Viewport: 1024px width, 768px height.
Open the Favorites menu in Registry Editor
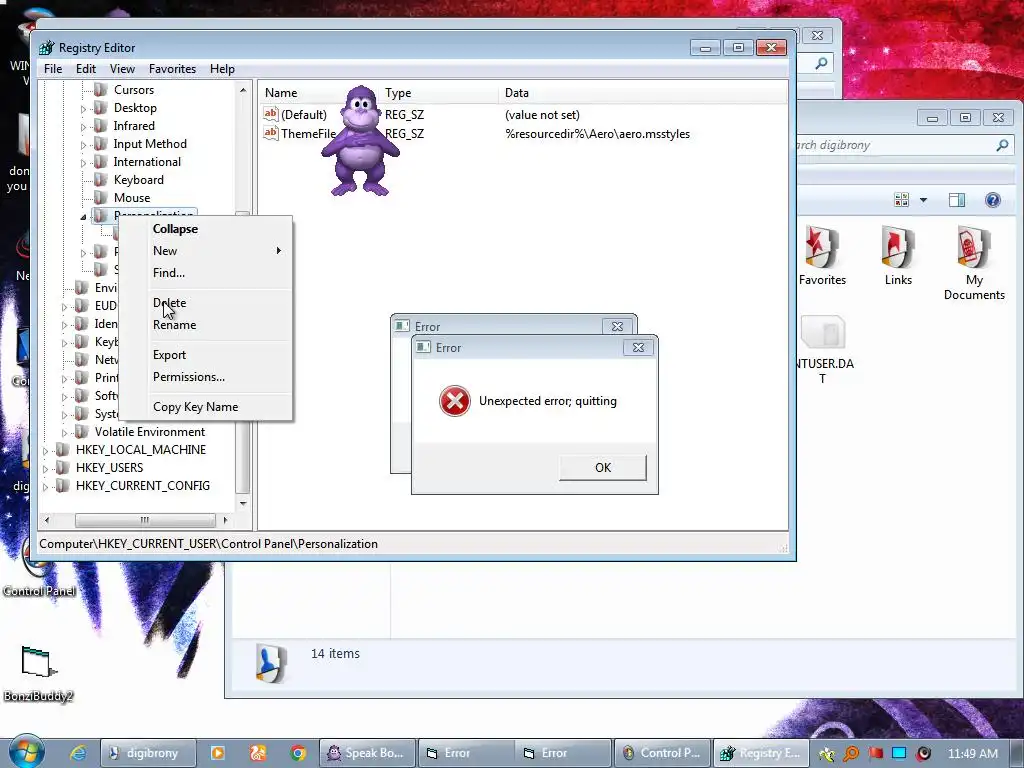[x=172, y=69]
